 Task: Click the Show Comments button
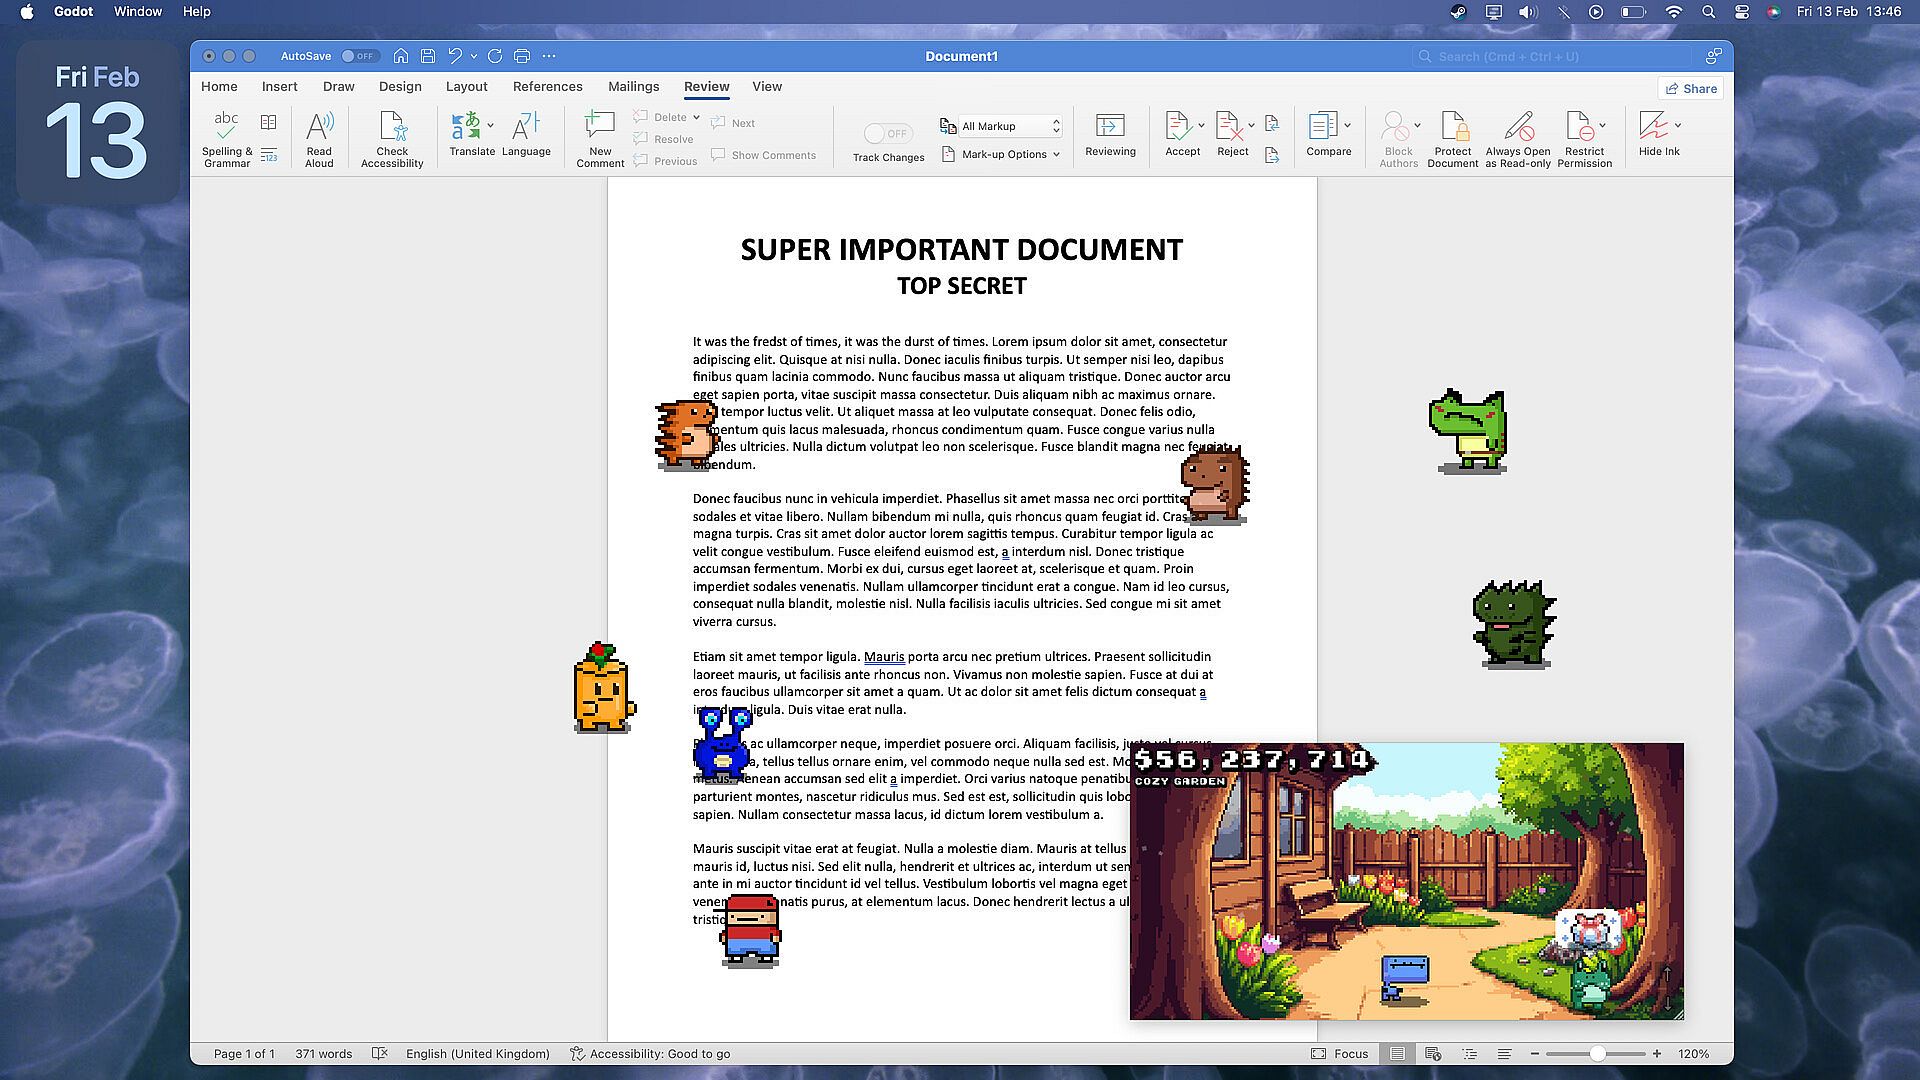pyautogui.click(x=764, y=155)
